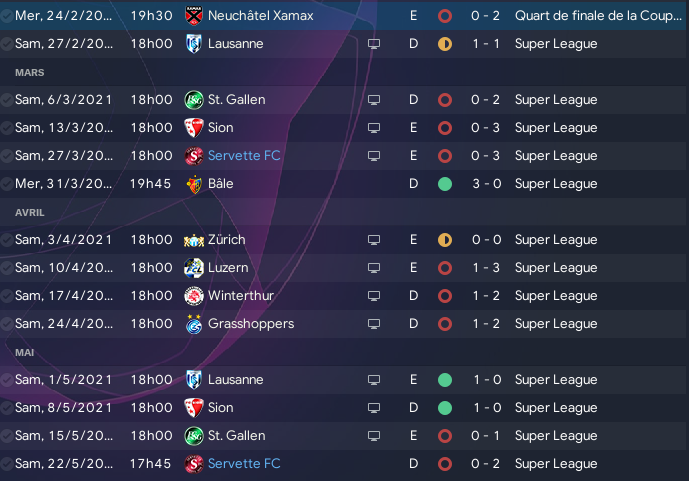Select the MAI month header
Image resolution: width=689 pixels, height=481 pixels.
point(24,353)
